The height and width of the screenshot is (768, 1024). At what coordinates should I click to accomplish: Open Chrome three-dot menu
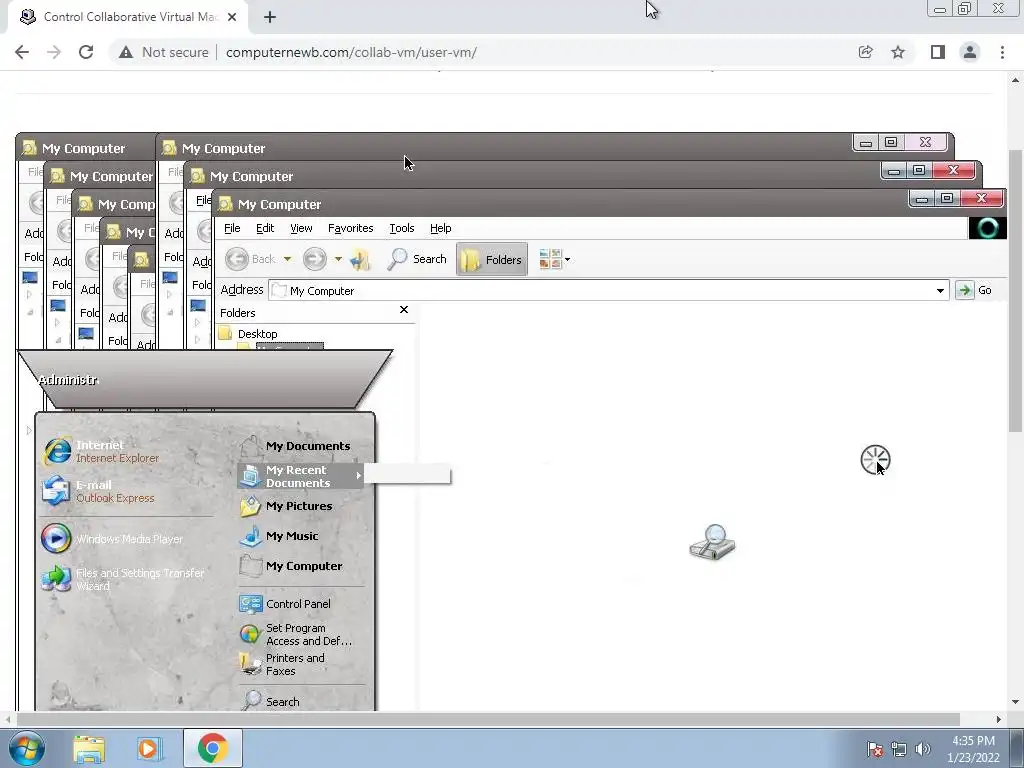point(1002,52)
